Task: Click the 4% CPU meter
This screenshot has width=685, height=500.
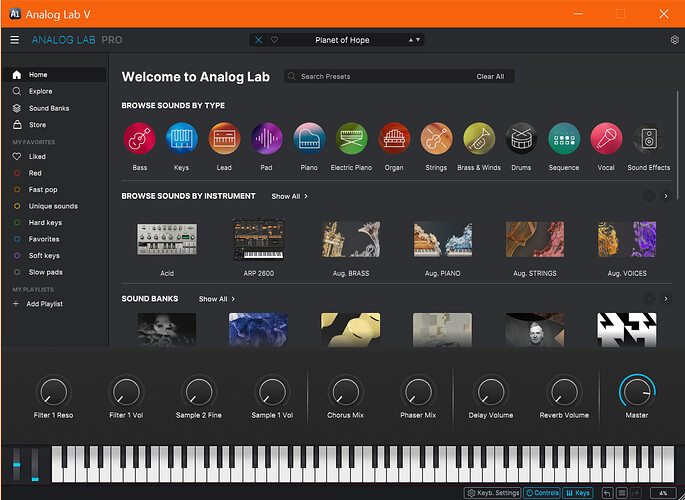Action: pyautogui.click(x=663, y=493)
